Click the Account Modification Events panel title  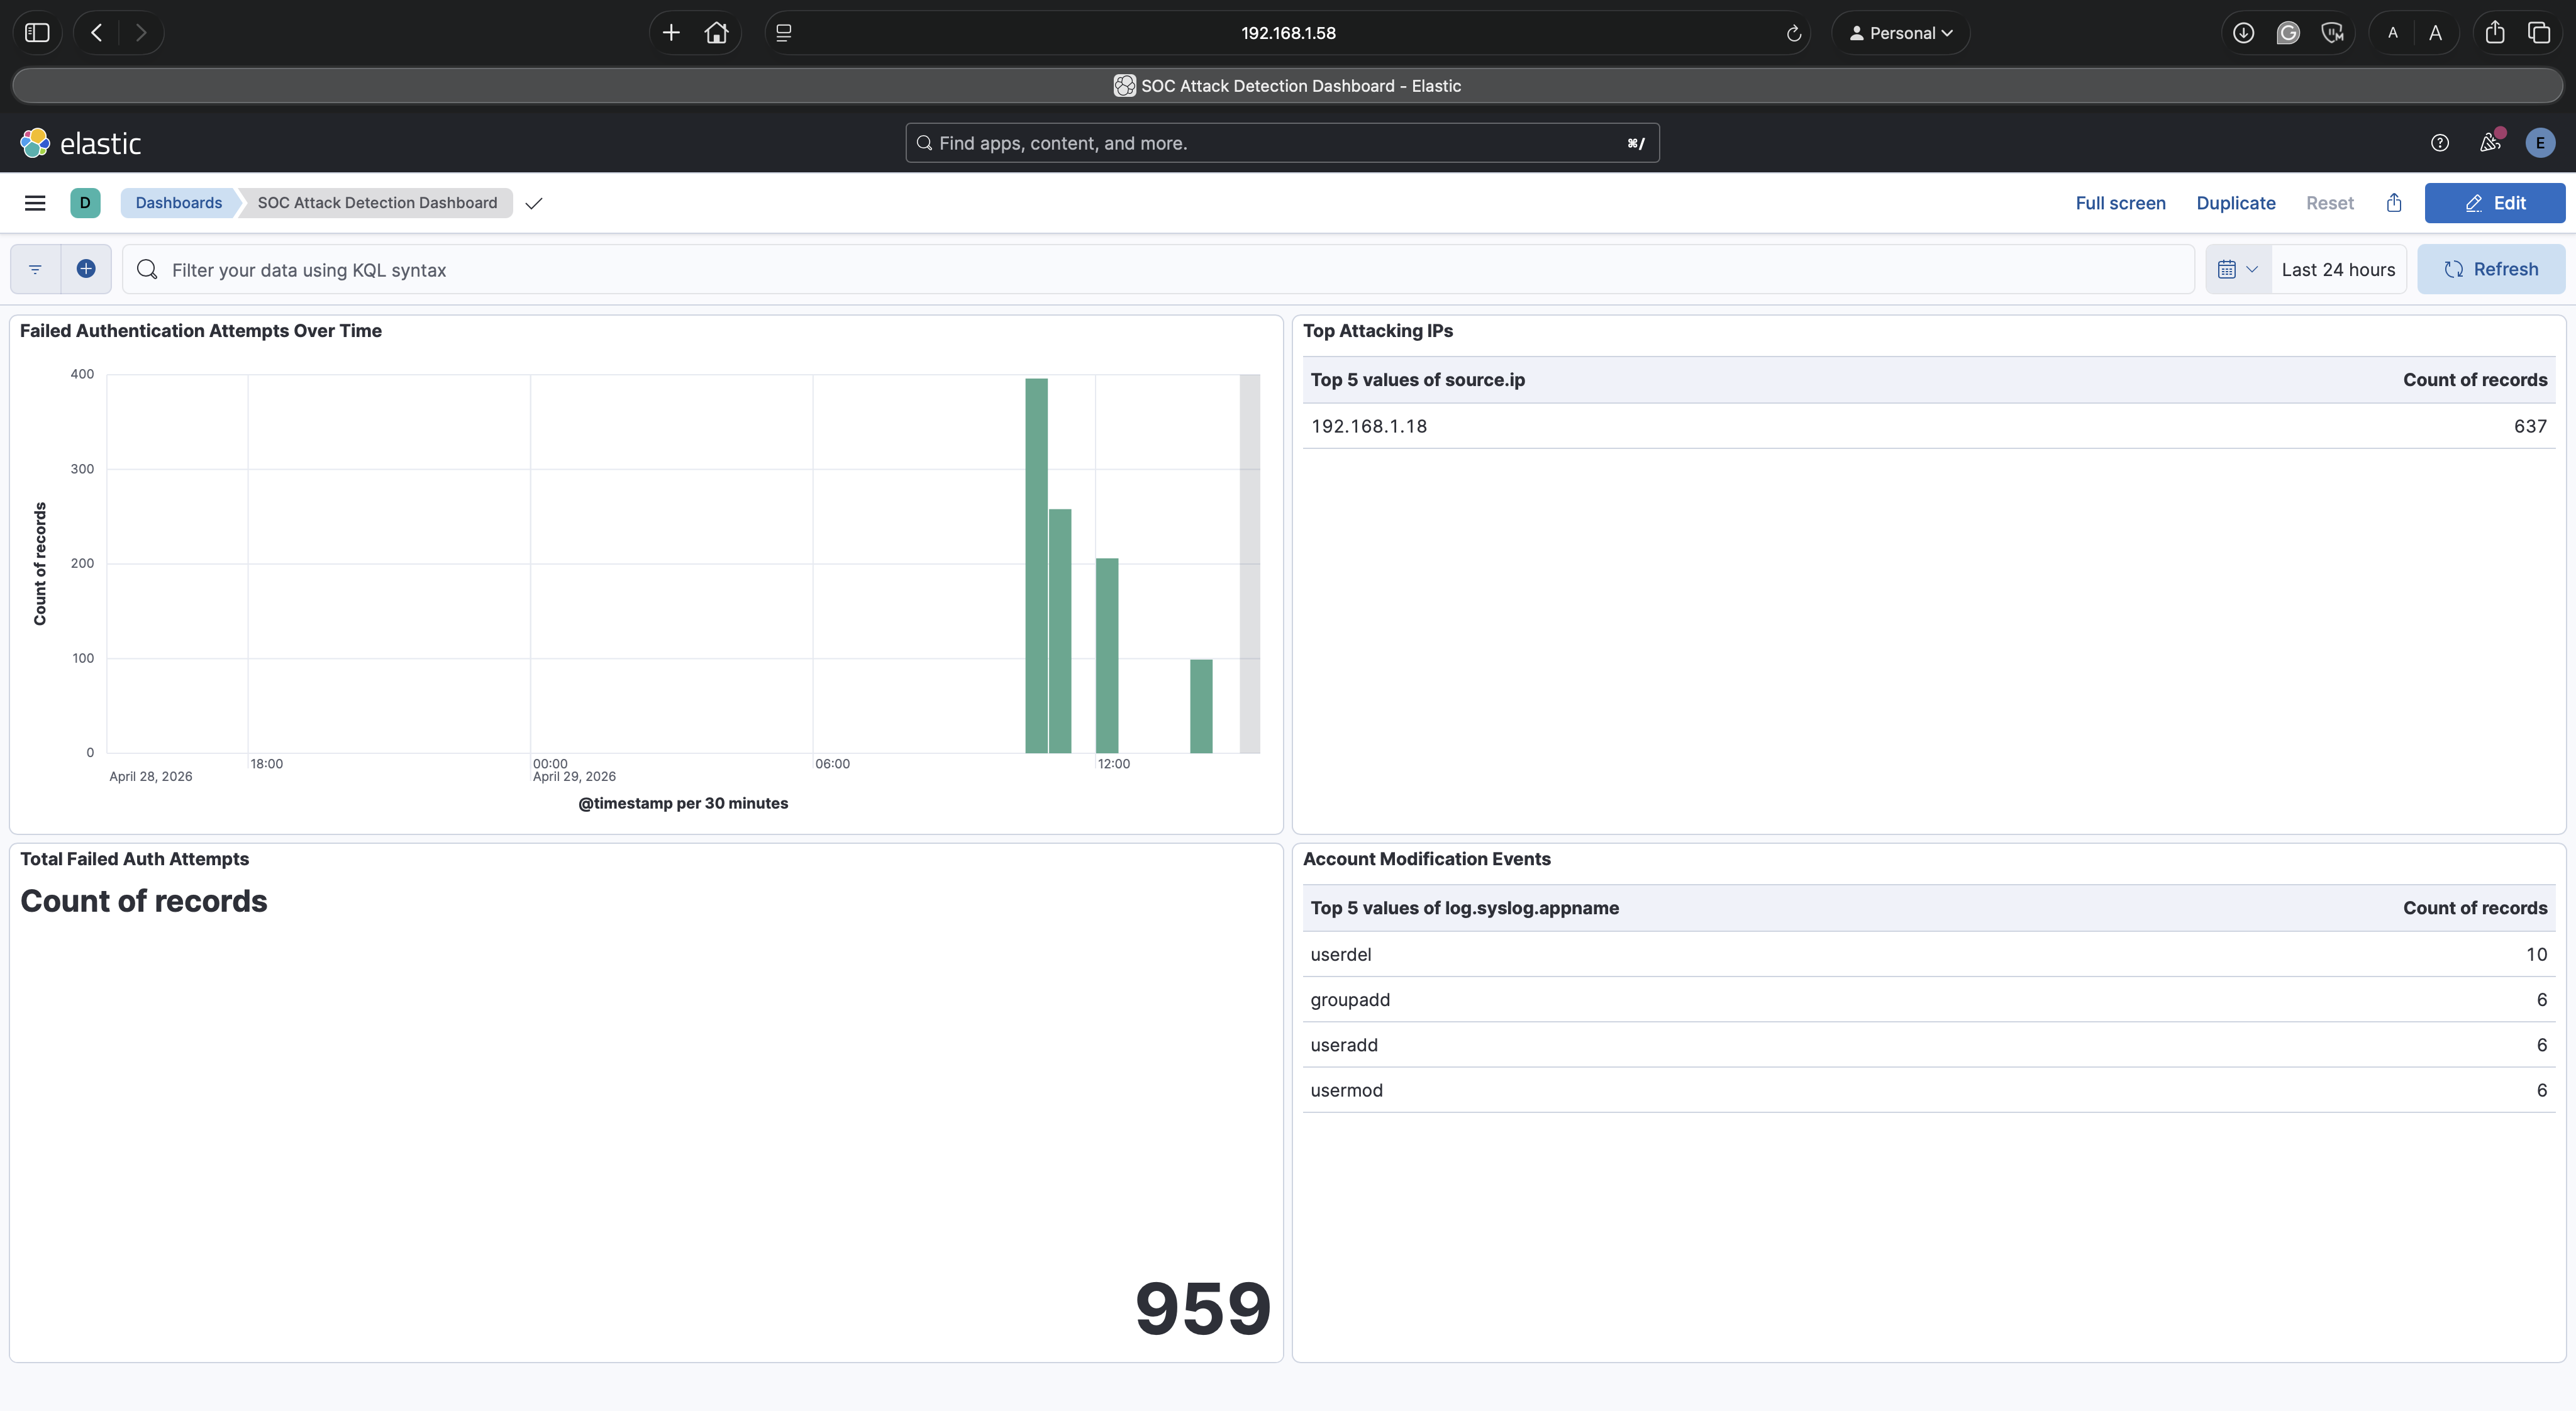(x=1426, y=859)
